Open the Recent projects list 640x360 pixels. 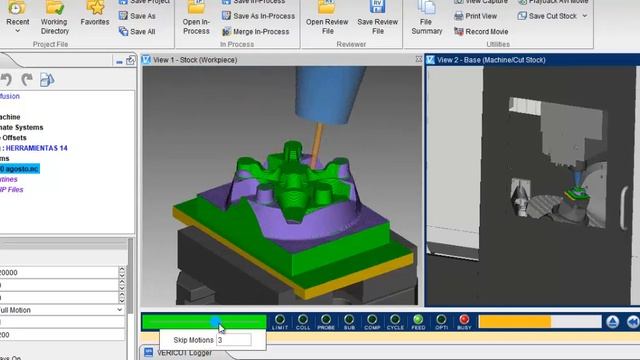pos(17,16)
